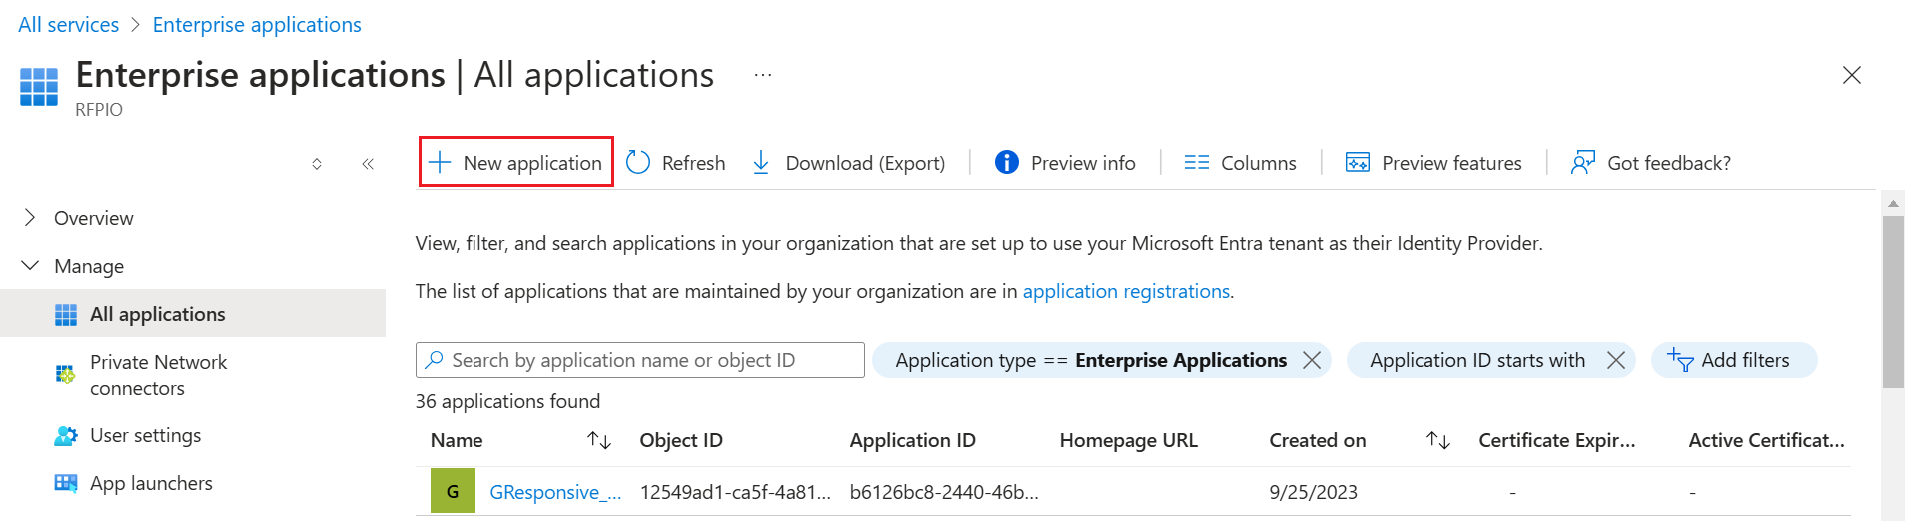Click the Application ID column header

[912, 440]
